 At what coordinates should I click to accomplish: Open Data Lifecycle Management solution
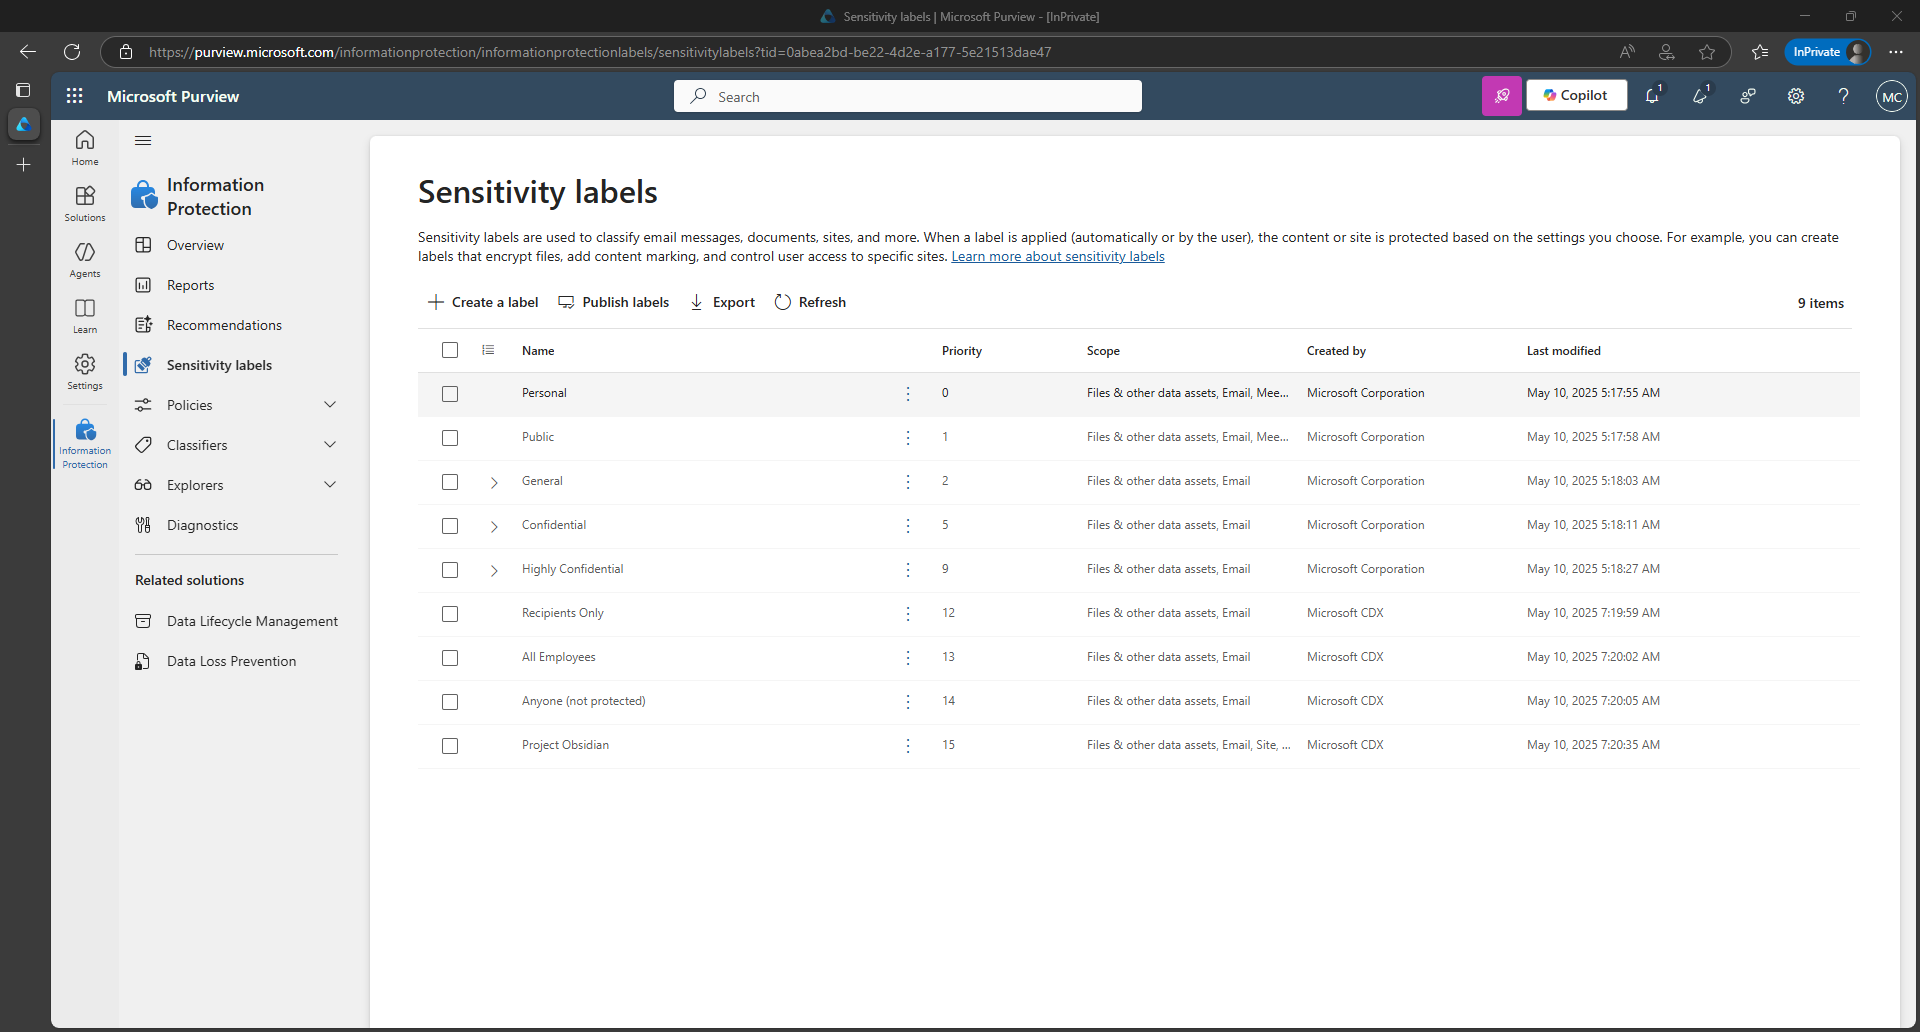[x=252, y=621]
